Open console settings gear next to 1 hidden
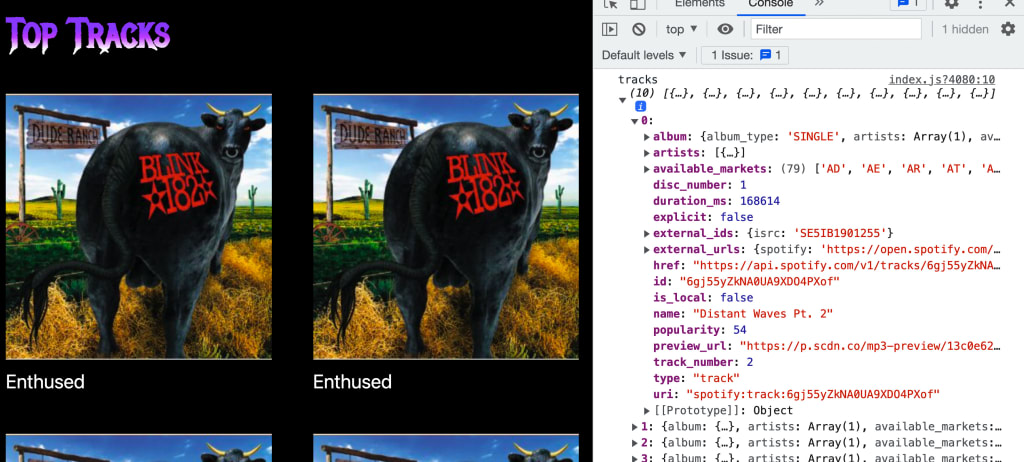This screenshot has height=462, width=1024. pyautogui.click(x=1008, y=29)
